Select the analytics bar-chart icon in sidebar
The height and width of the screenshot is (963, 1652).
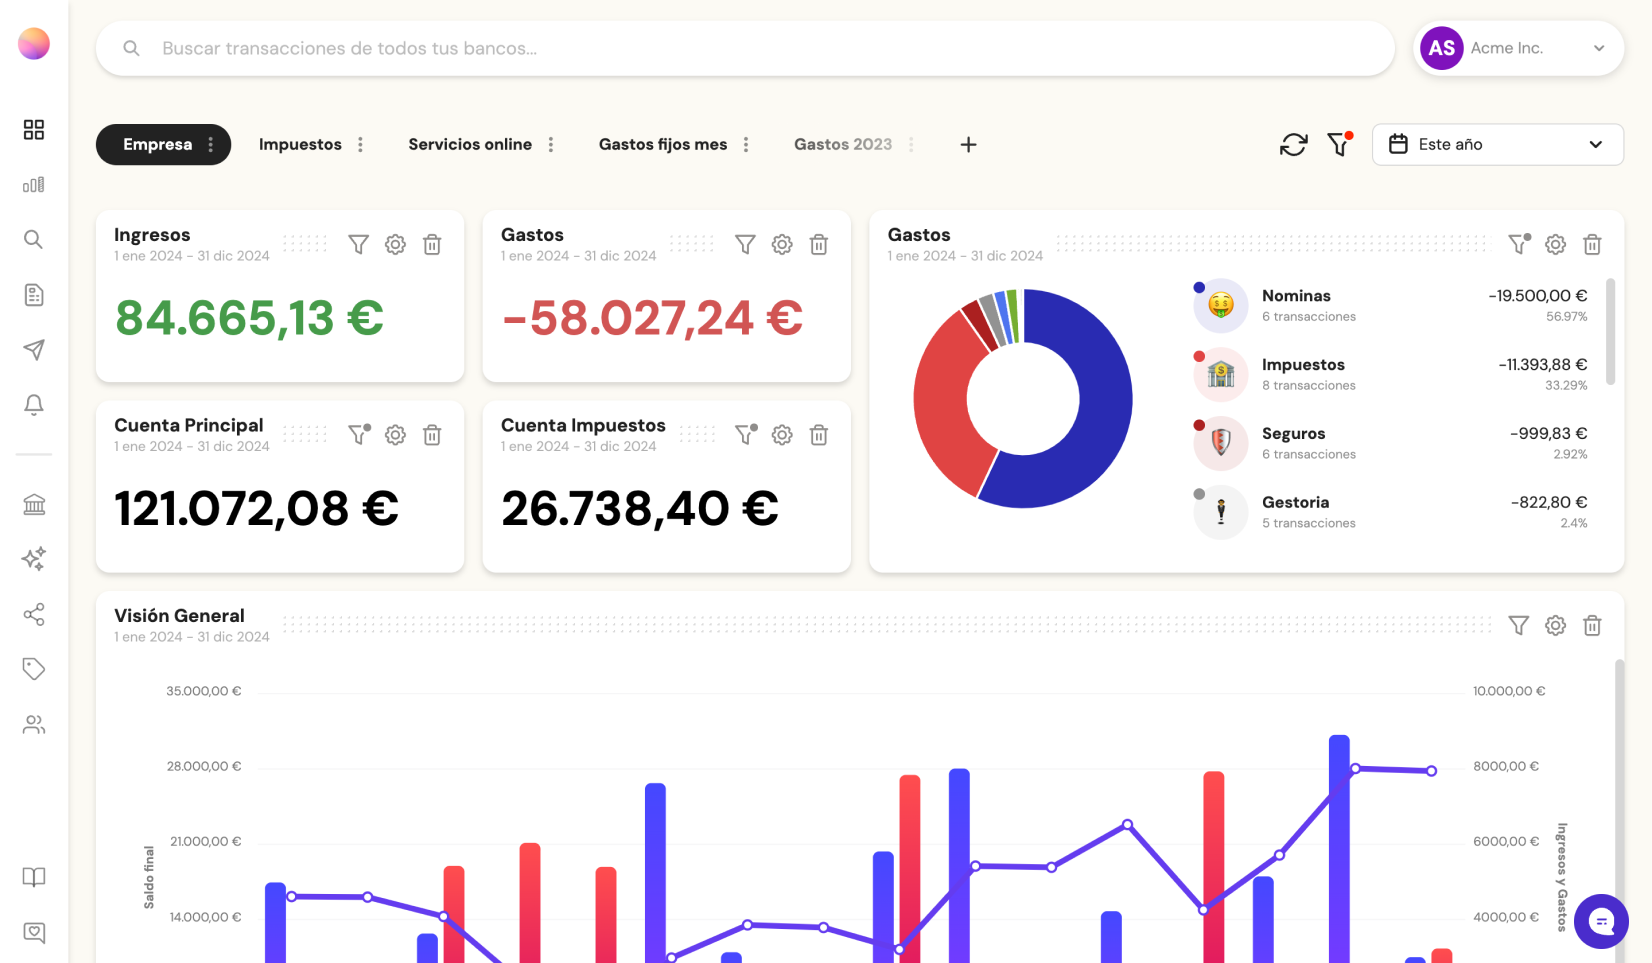point(34,185)
